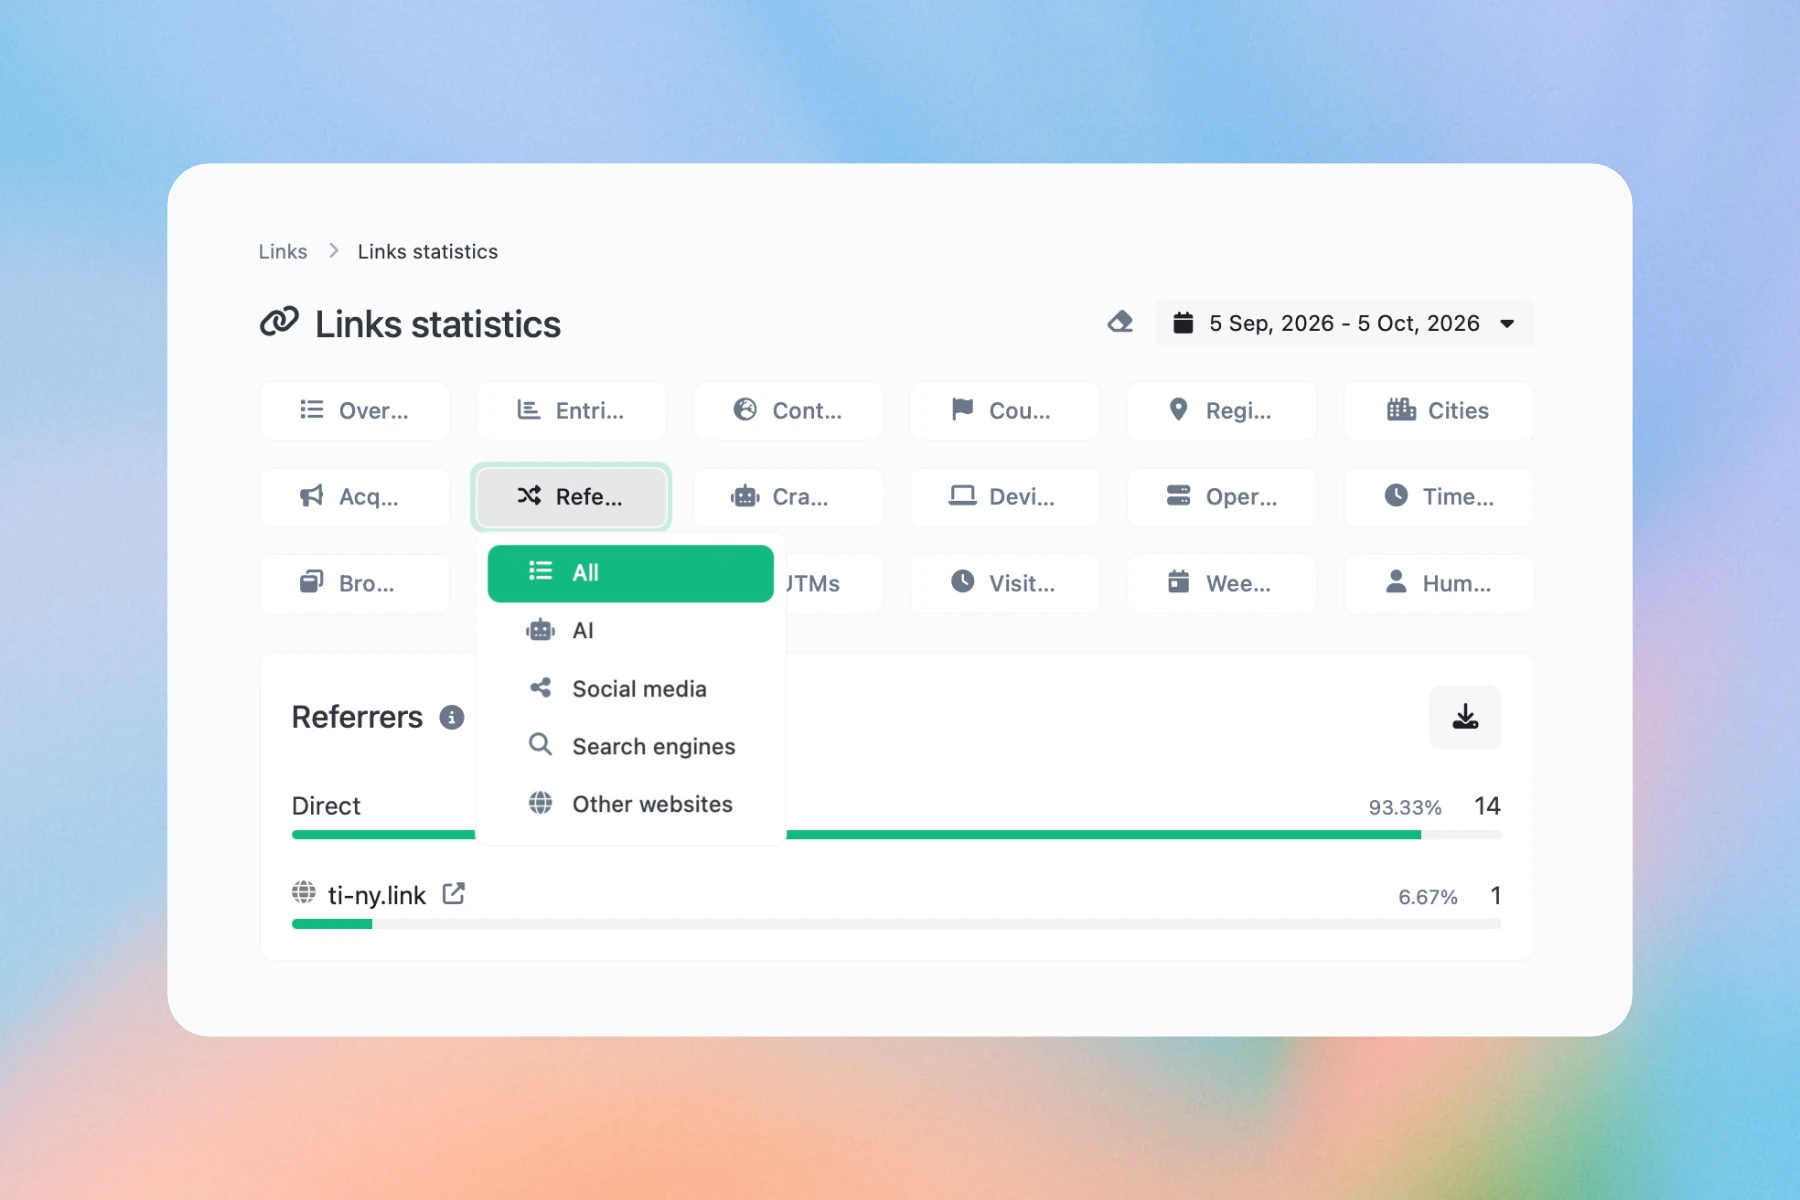Click the calendar icon in date picker

pos(1183,323)
